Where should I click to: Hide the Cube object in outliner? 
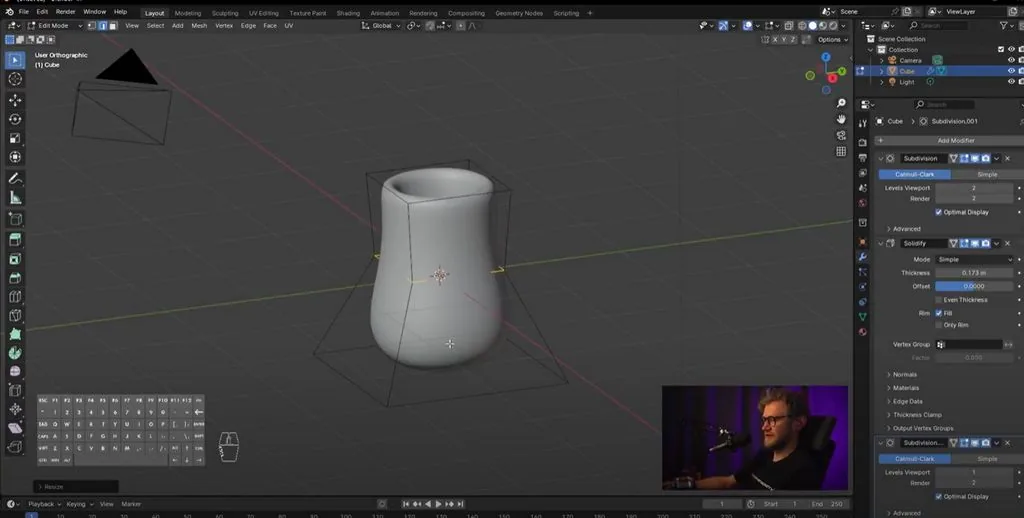(1011, 71)
